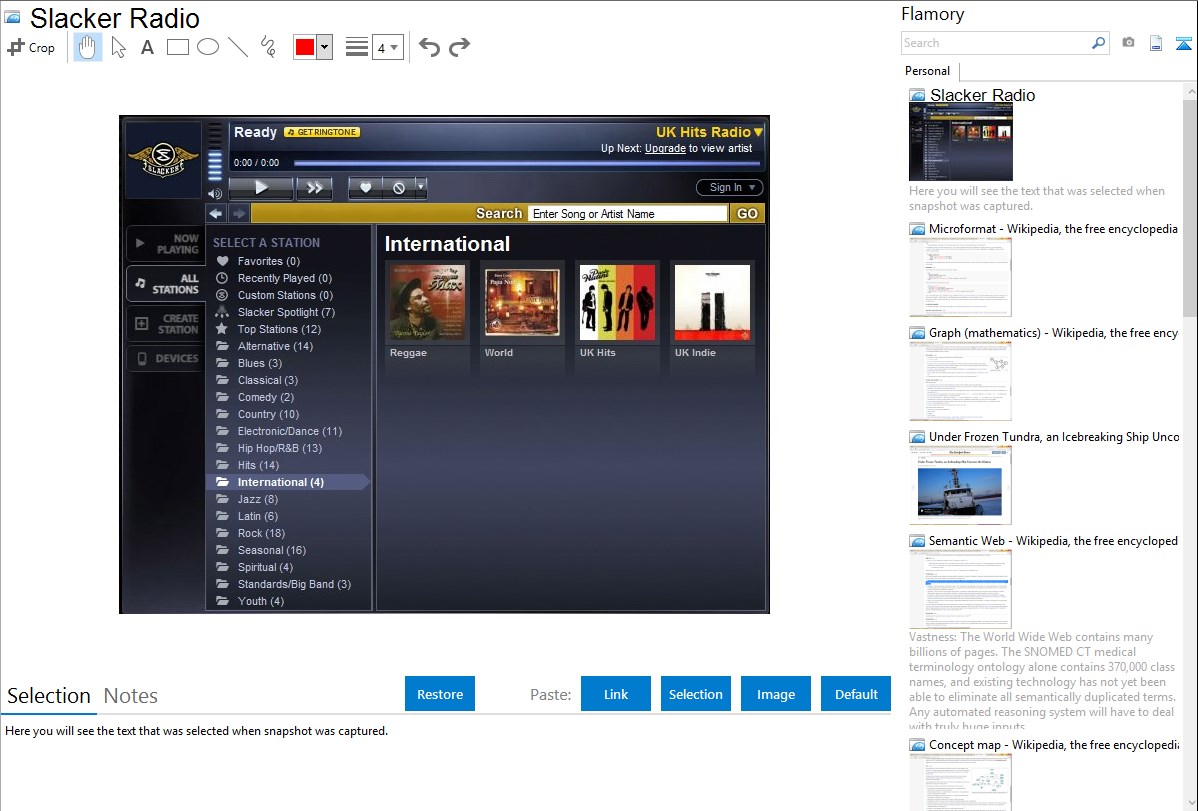The width and height of the screenshot is (1198, 811).
Task: Pick the freehand scribble tool
Action: click(268, 47)
